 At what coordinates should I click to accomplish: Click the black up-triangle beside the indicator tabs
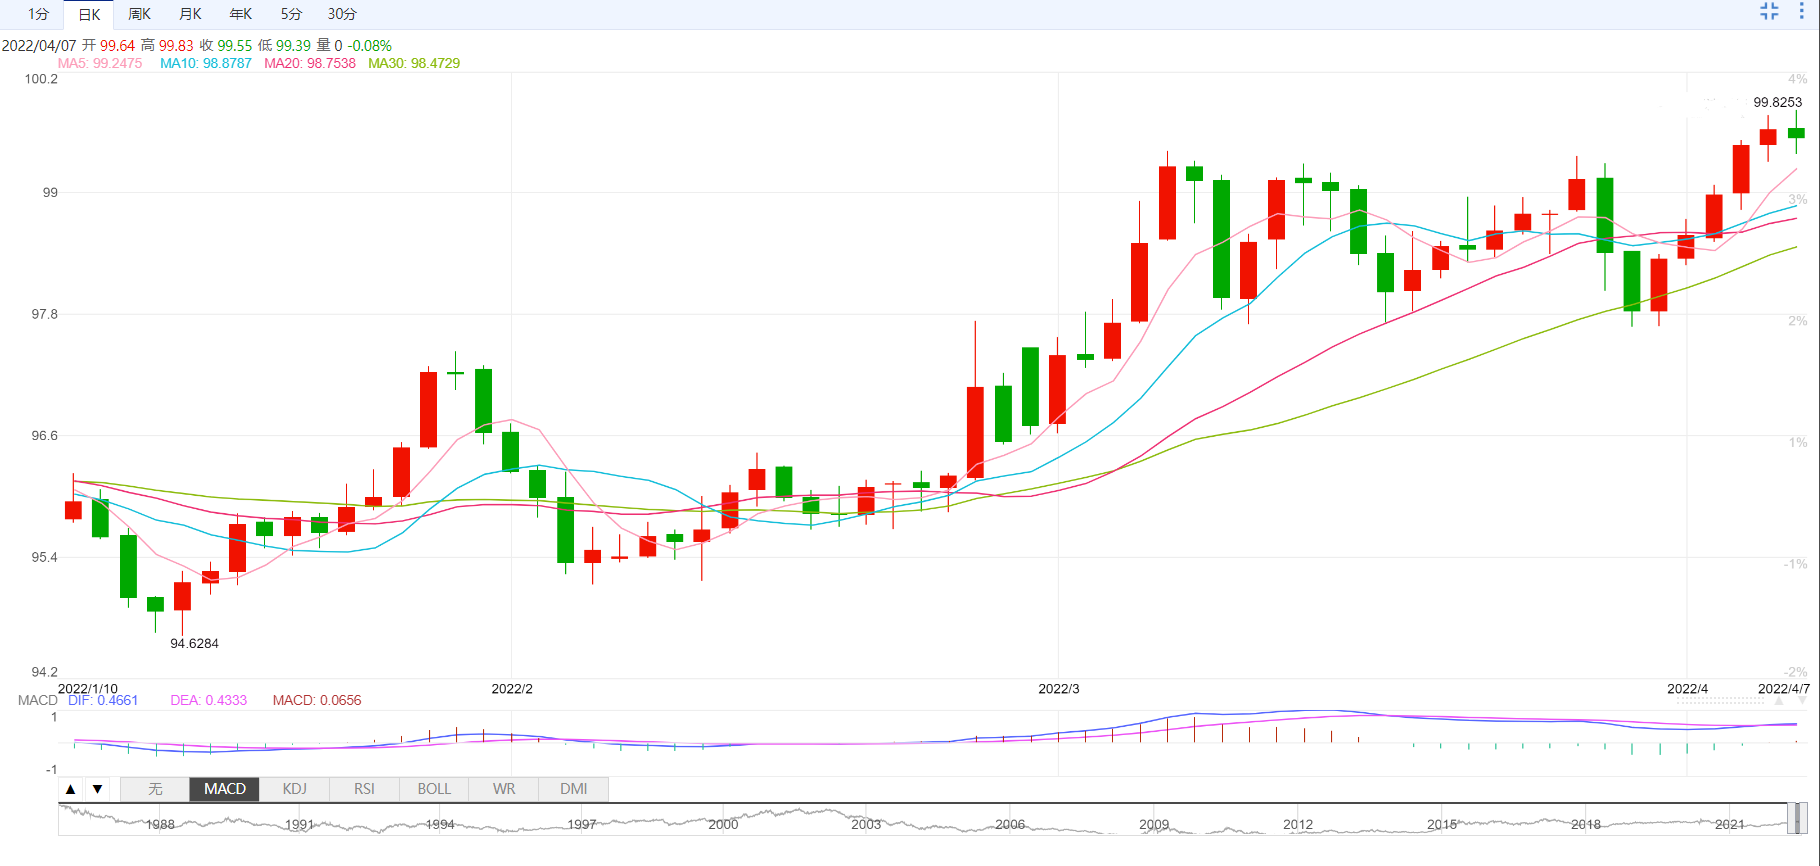point(71,789)
